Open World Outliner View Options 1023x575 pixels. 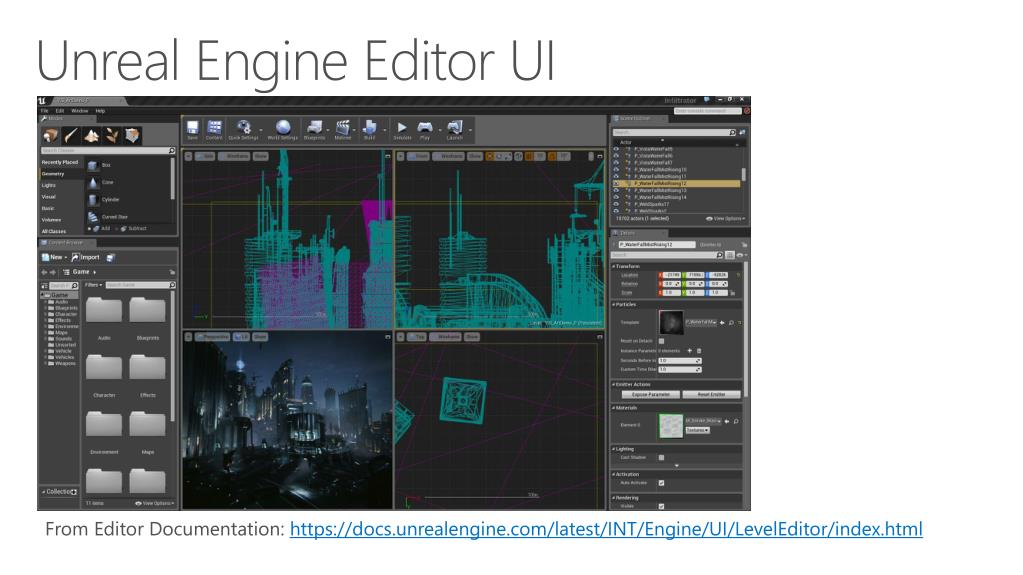click(725, 219)
